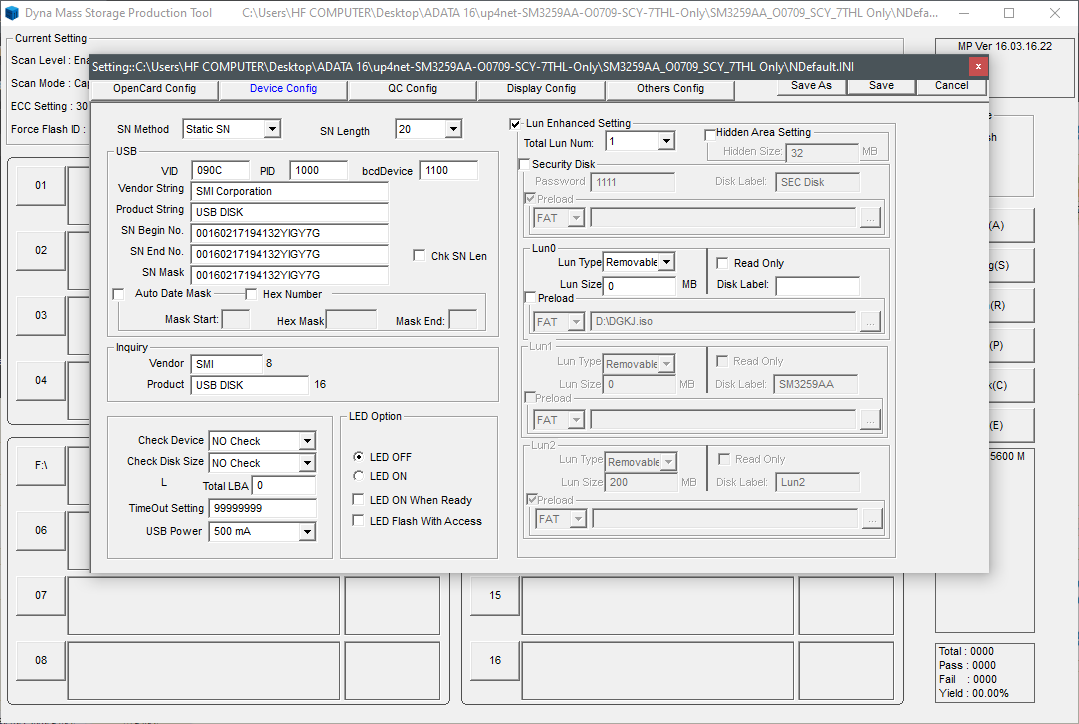Focus the SN Begin No. field
The width and height of the screenshot is (1079, 724).
[290, 233]
